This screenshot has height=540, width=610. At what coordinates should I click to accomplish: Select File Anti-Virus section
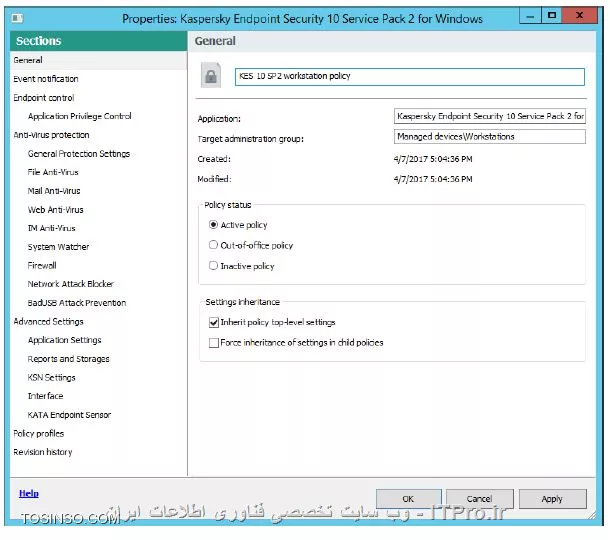pos(53,172)
